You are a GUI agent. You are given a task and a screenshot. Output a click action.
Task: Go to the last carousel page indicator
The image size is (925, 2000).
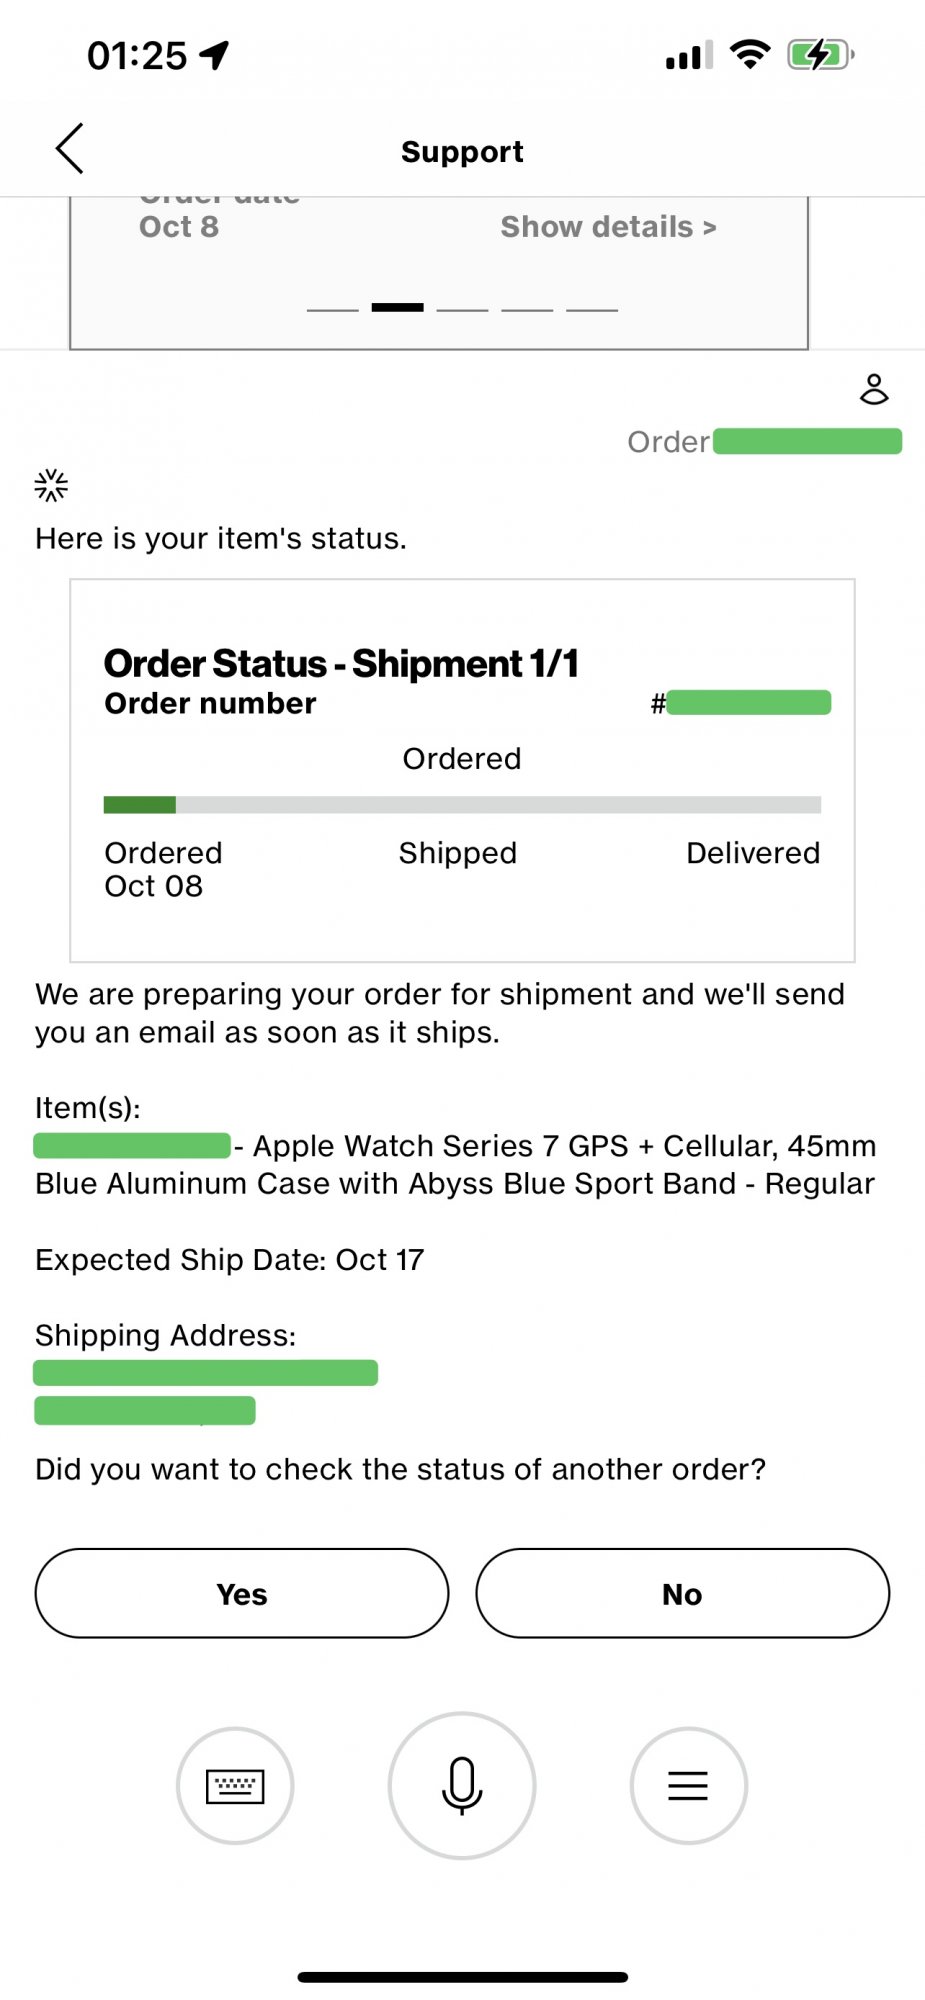(592, 309)
